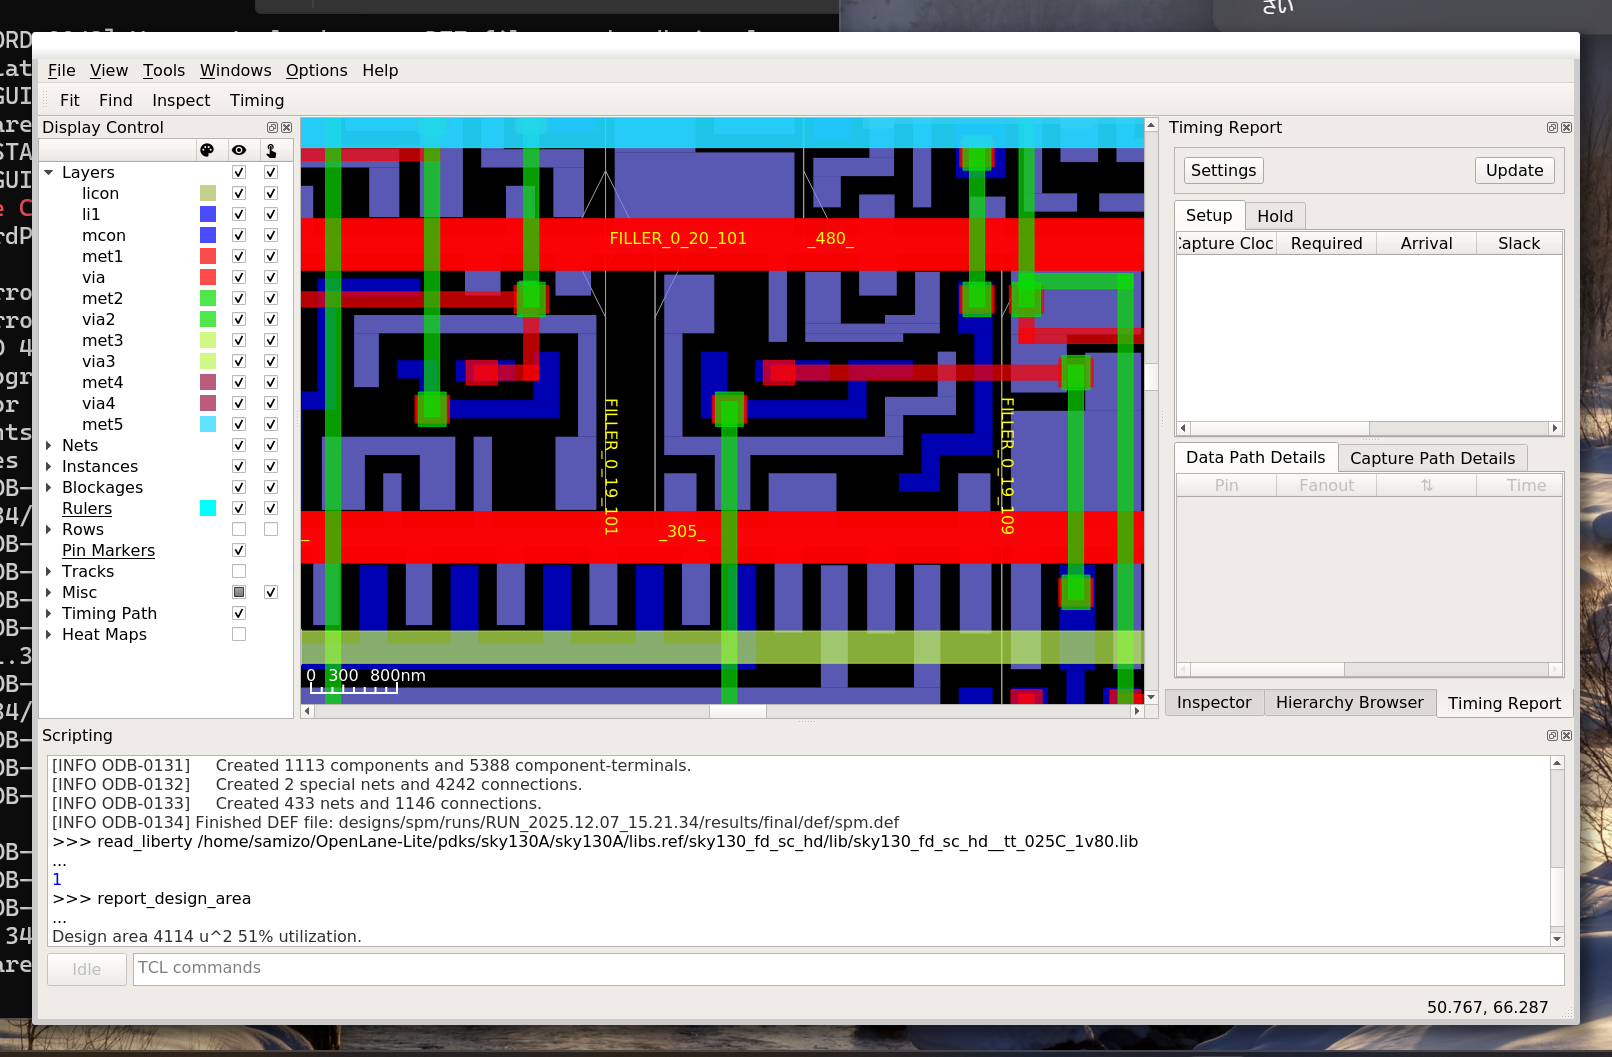
Task: Hide the met1 layer visibility checkbox
Action: point(239,257)
